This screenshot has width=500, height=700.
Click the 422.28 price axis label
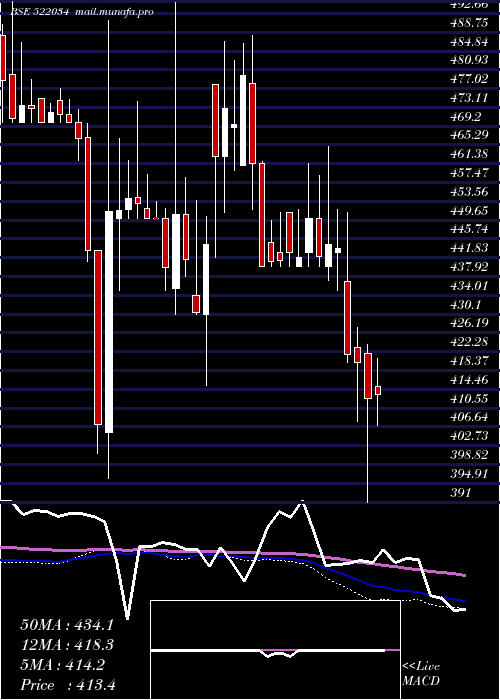coord(470,342)
